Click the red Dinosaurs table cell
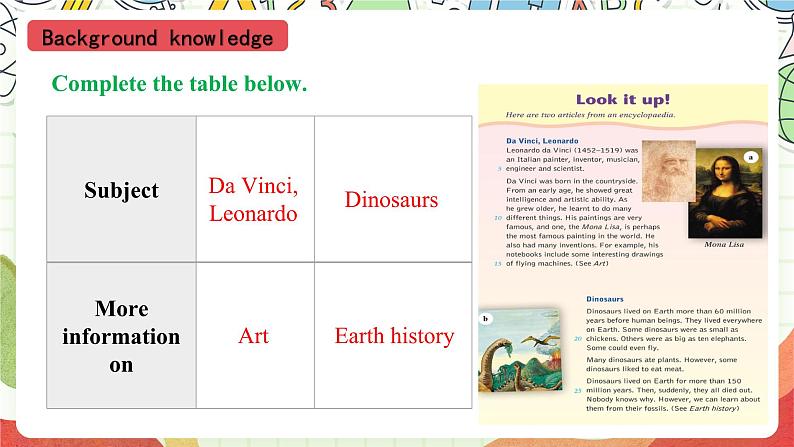The height and width of the screenshot is (447, 794). pos(391,199)
